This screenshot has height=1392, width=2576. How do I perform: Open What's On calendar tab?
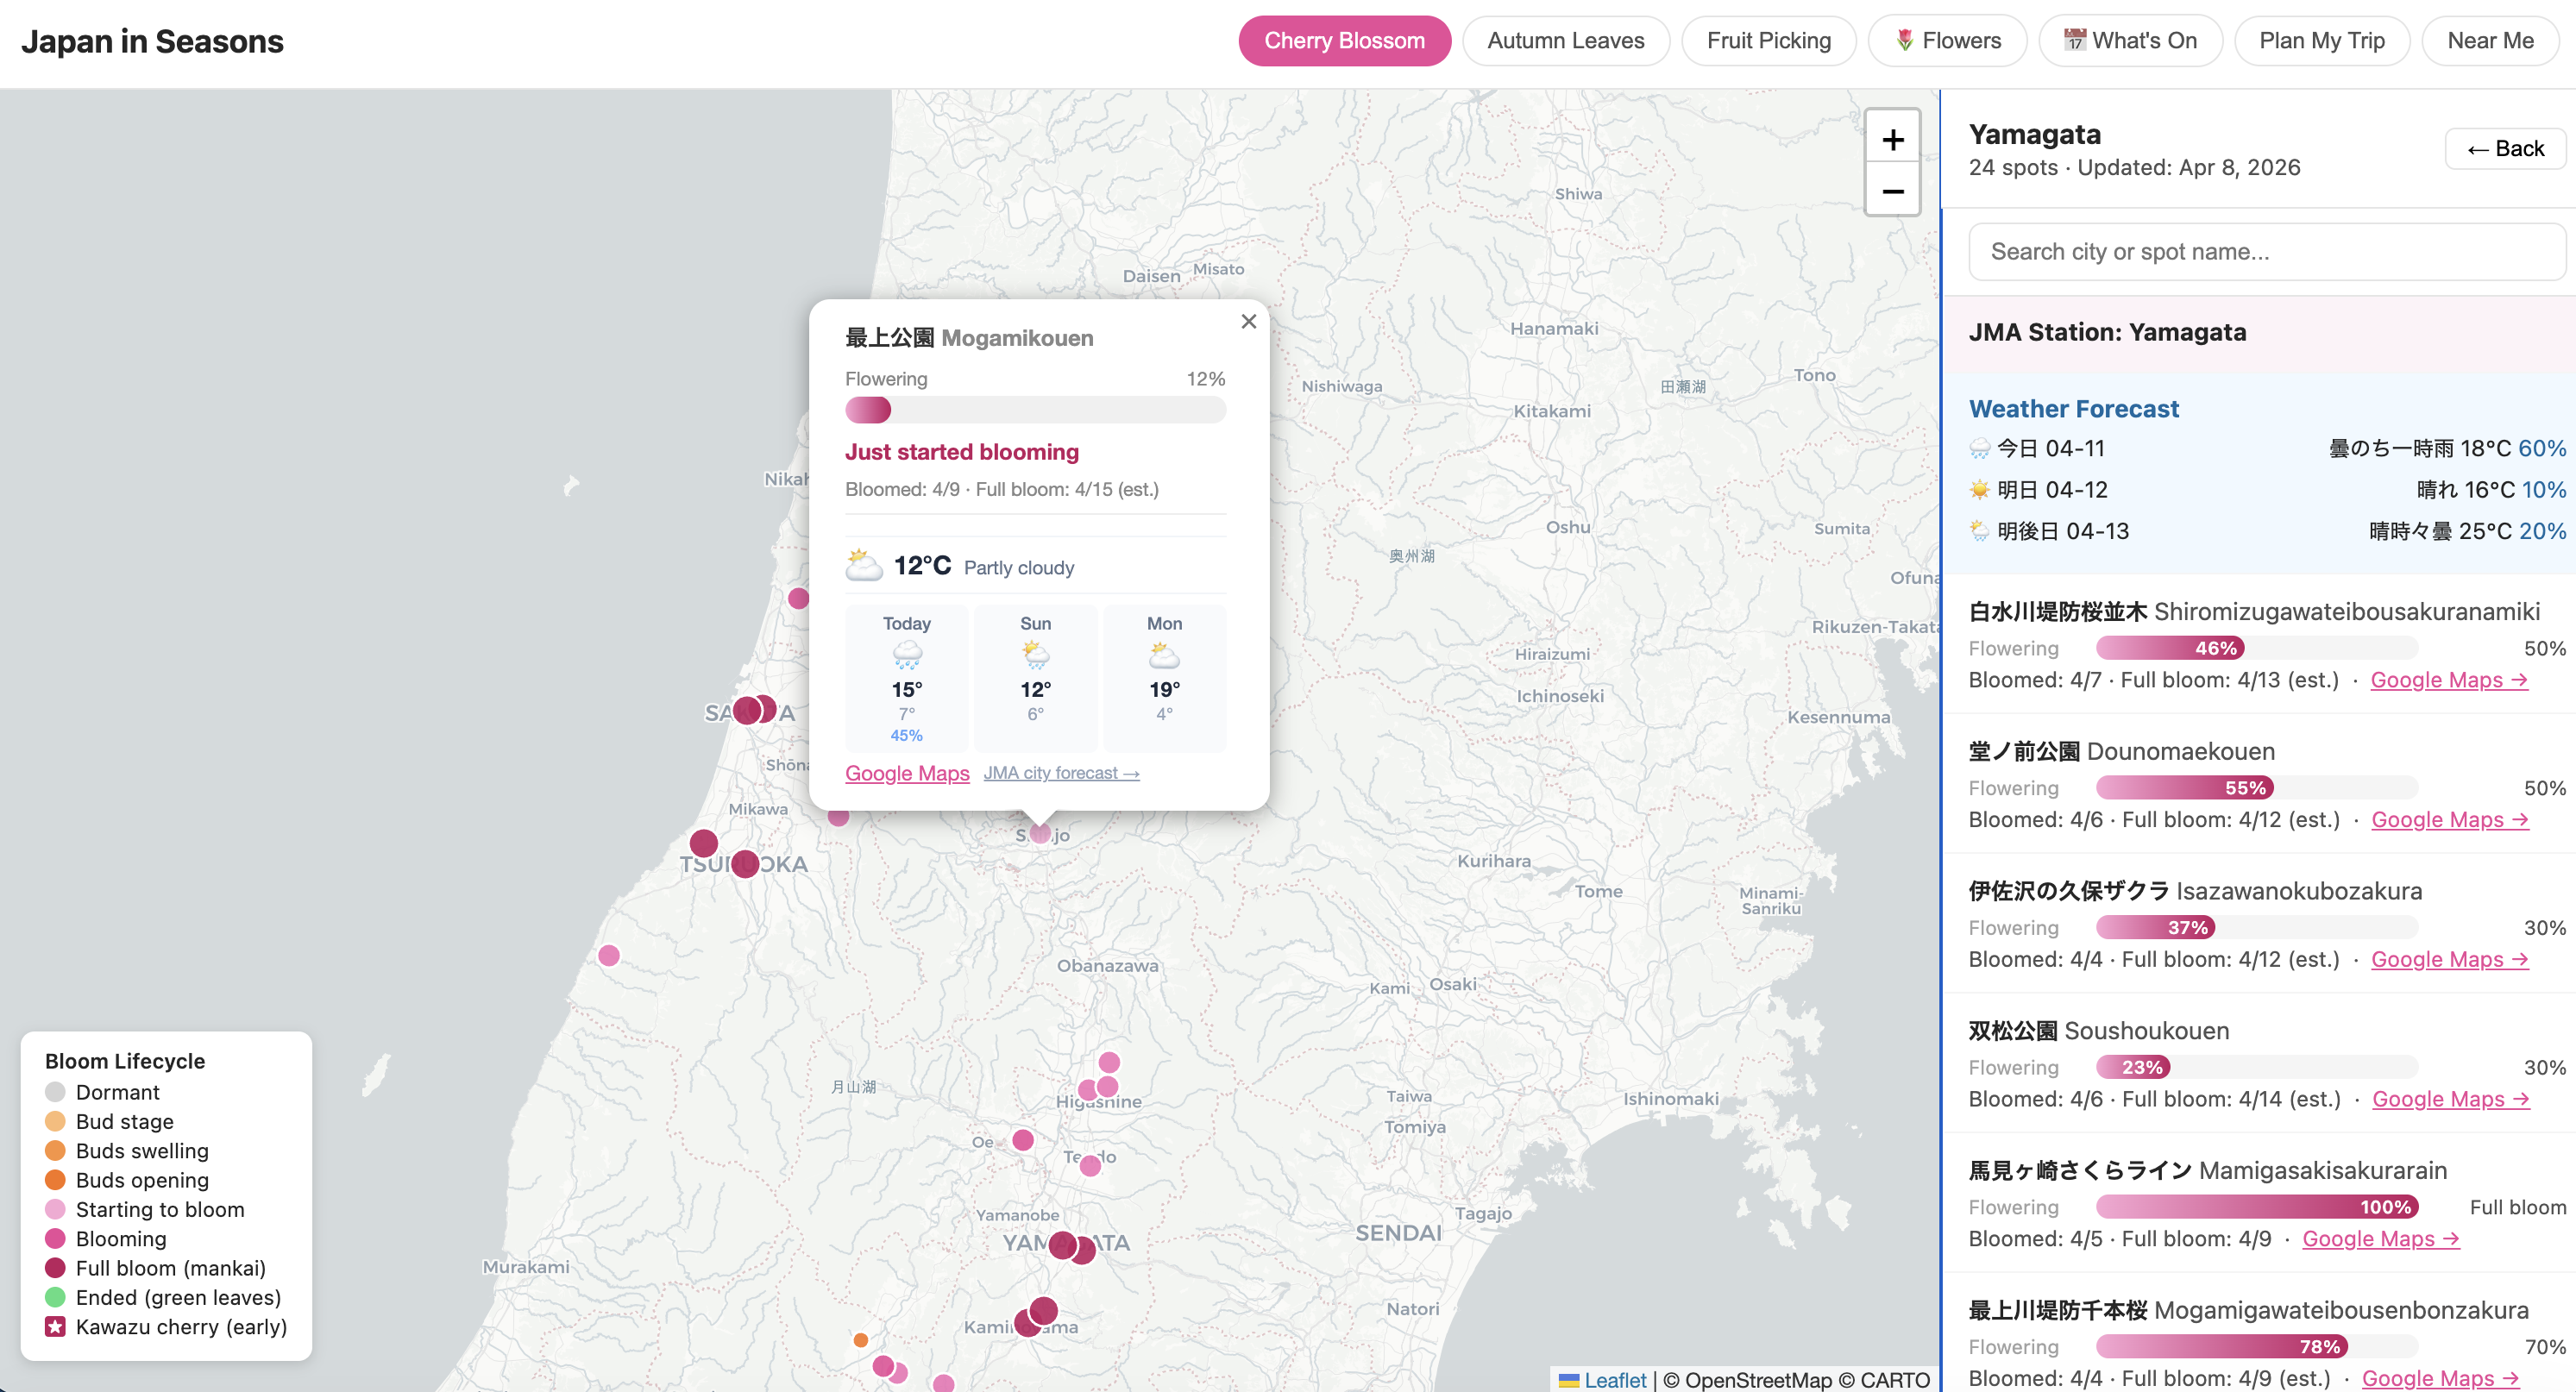tap(2129, 41)
